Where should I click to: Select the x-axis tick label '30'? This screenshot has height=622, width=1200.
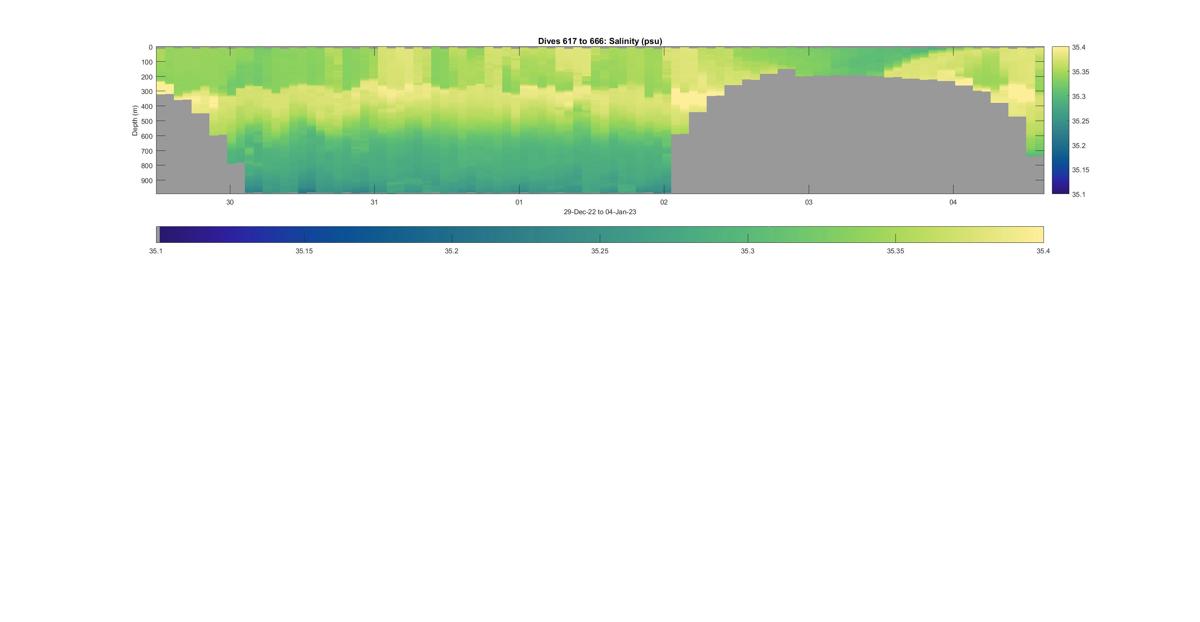click(230, 202)
